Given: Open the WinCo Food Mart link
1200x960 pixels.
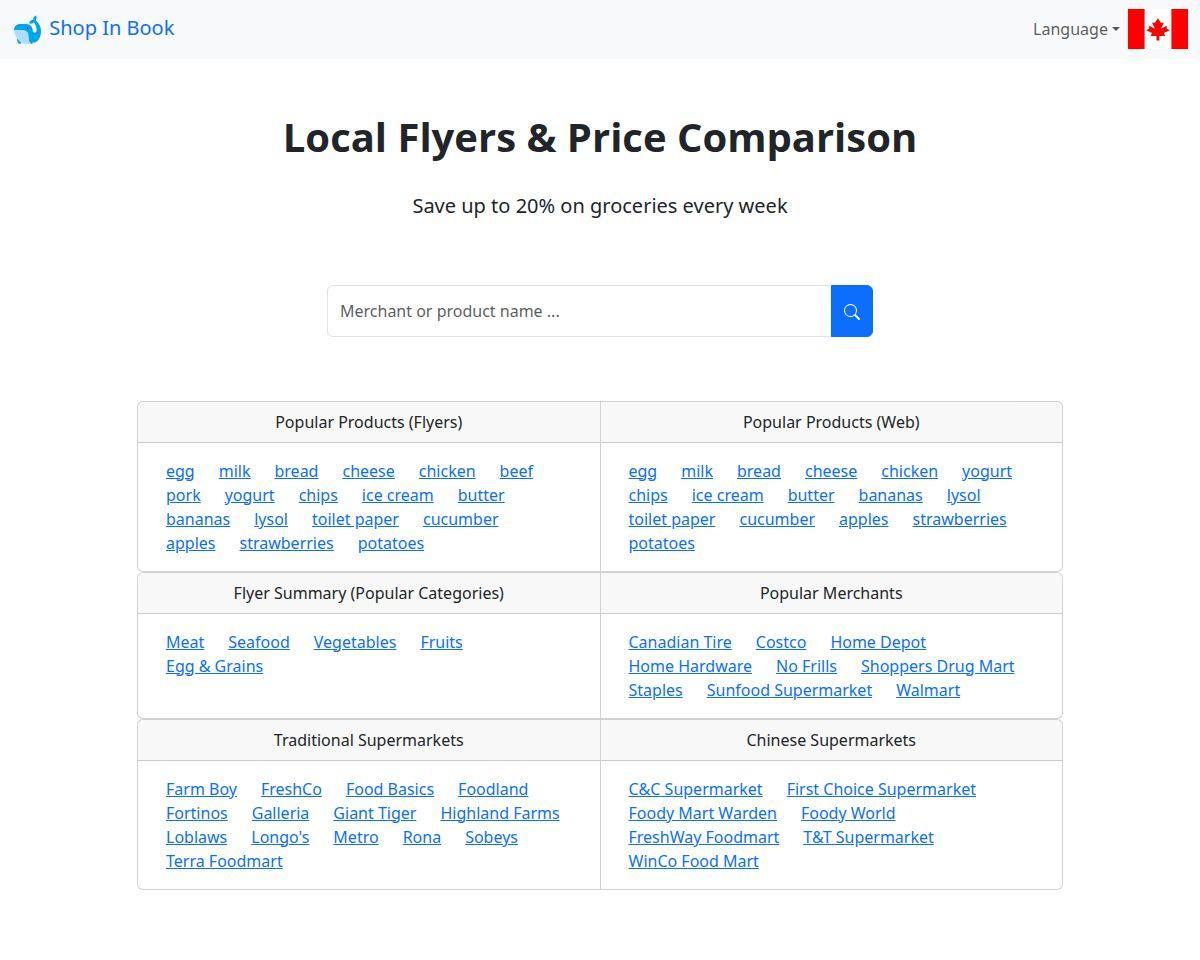Looking at the screenshot, I should [x=694, y=861].
